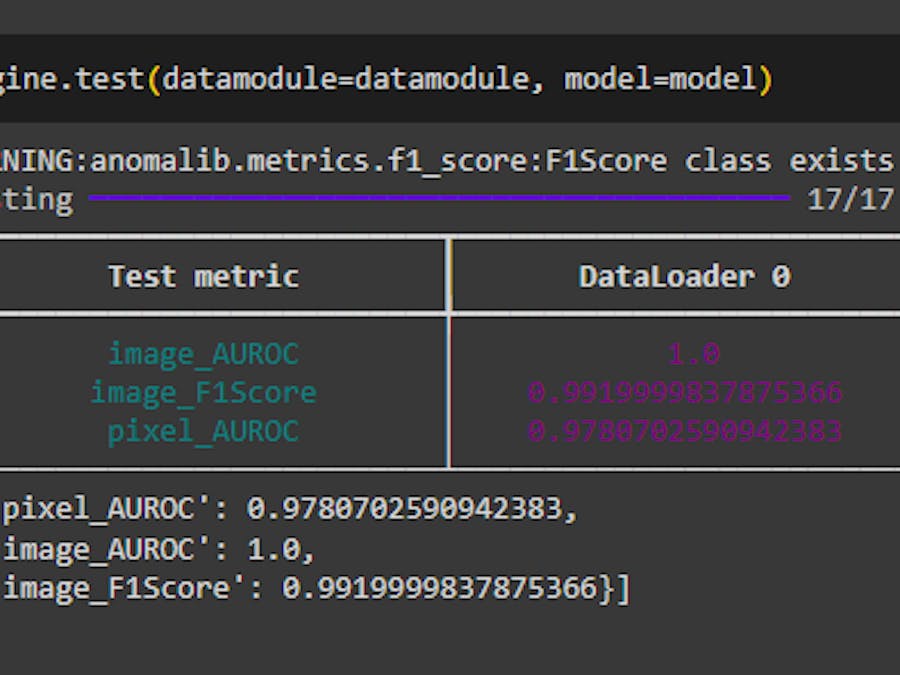Click the white 0.9919999837875366 dictionary value

[x=439, y=587]
